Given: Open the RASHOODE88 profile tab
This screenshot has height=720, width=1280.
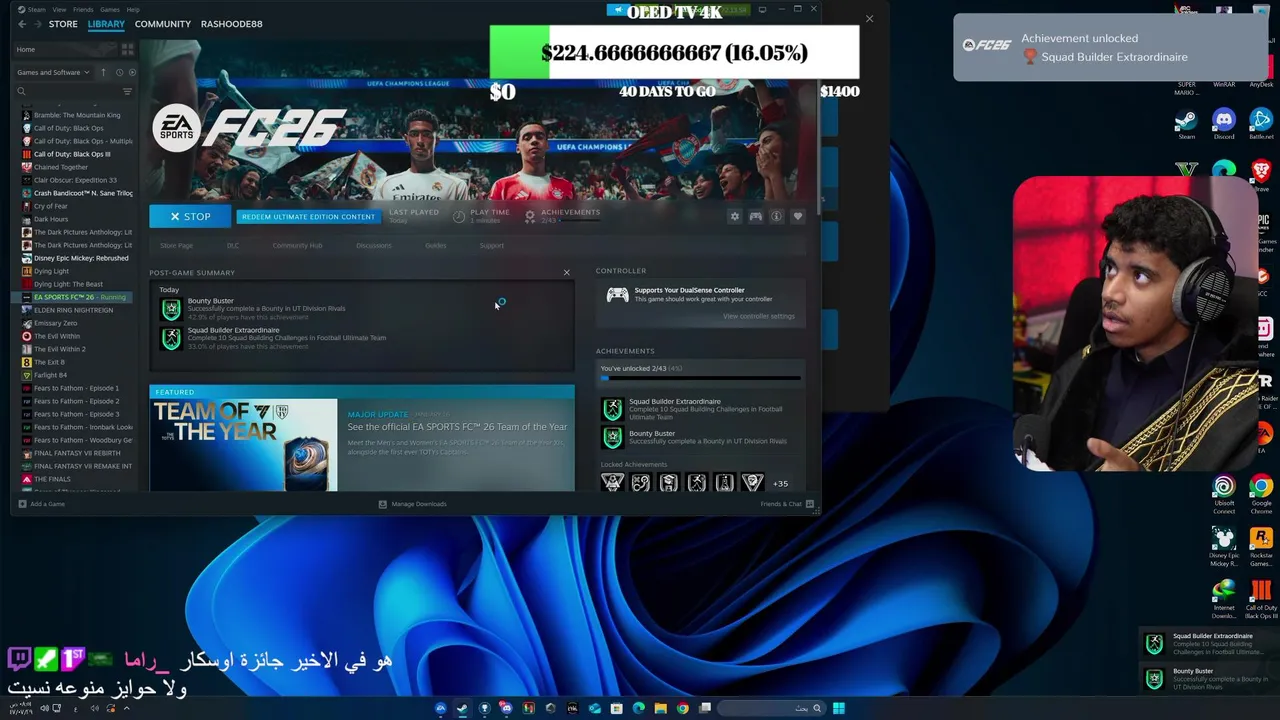Looking at the screenshot, I should coord(231,24).
